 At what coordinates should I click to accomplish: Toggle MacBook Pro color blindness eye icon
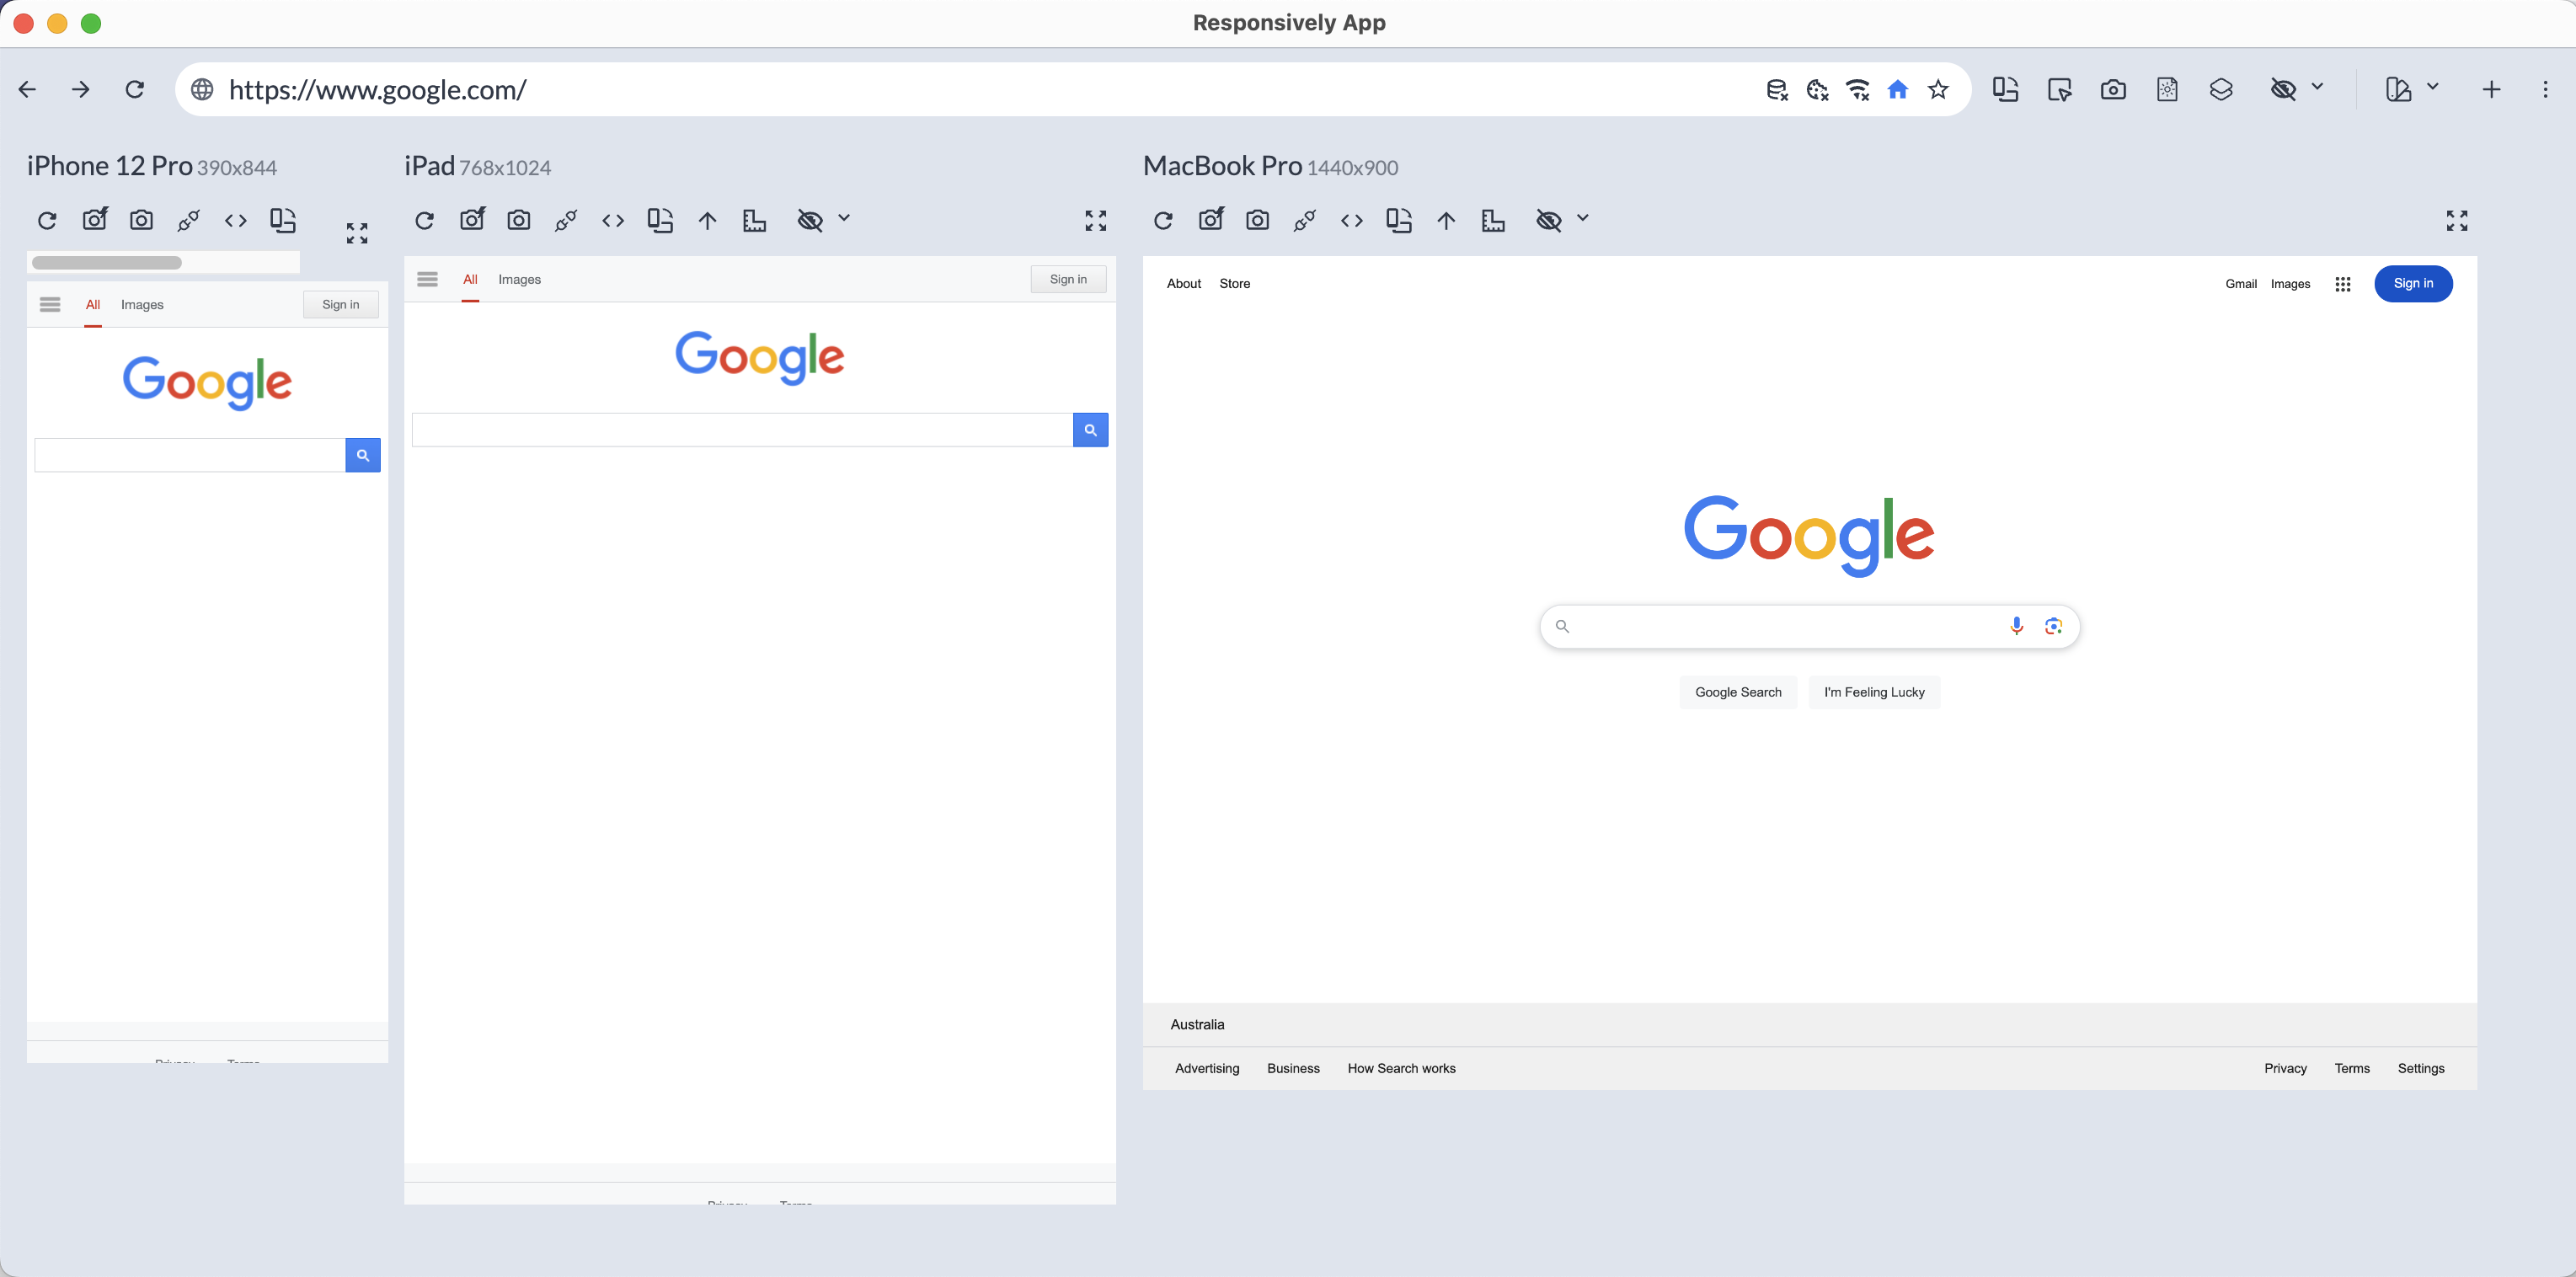1549,220
